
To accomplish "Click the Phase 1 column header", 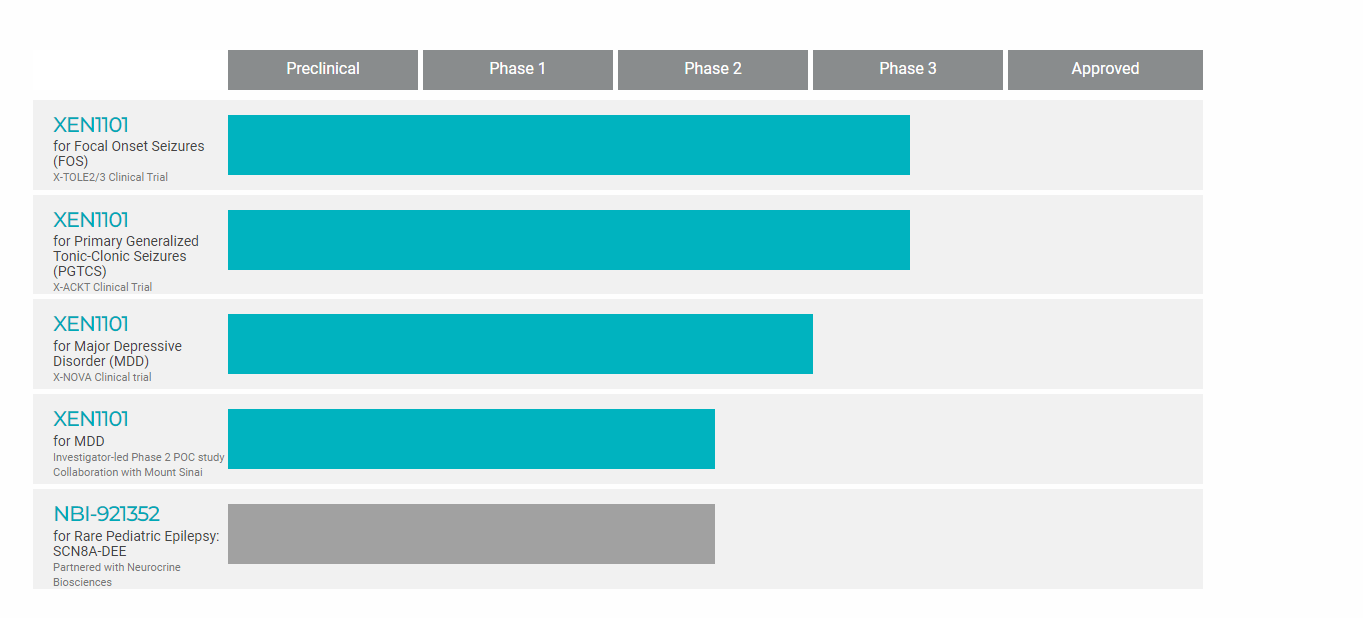I will click(517, 69).
